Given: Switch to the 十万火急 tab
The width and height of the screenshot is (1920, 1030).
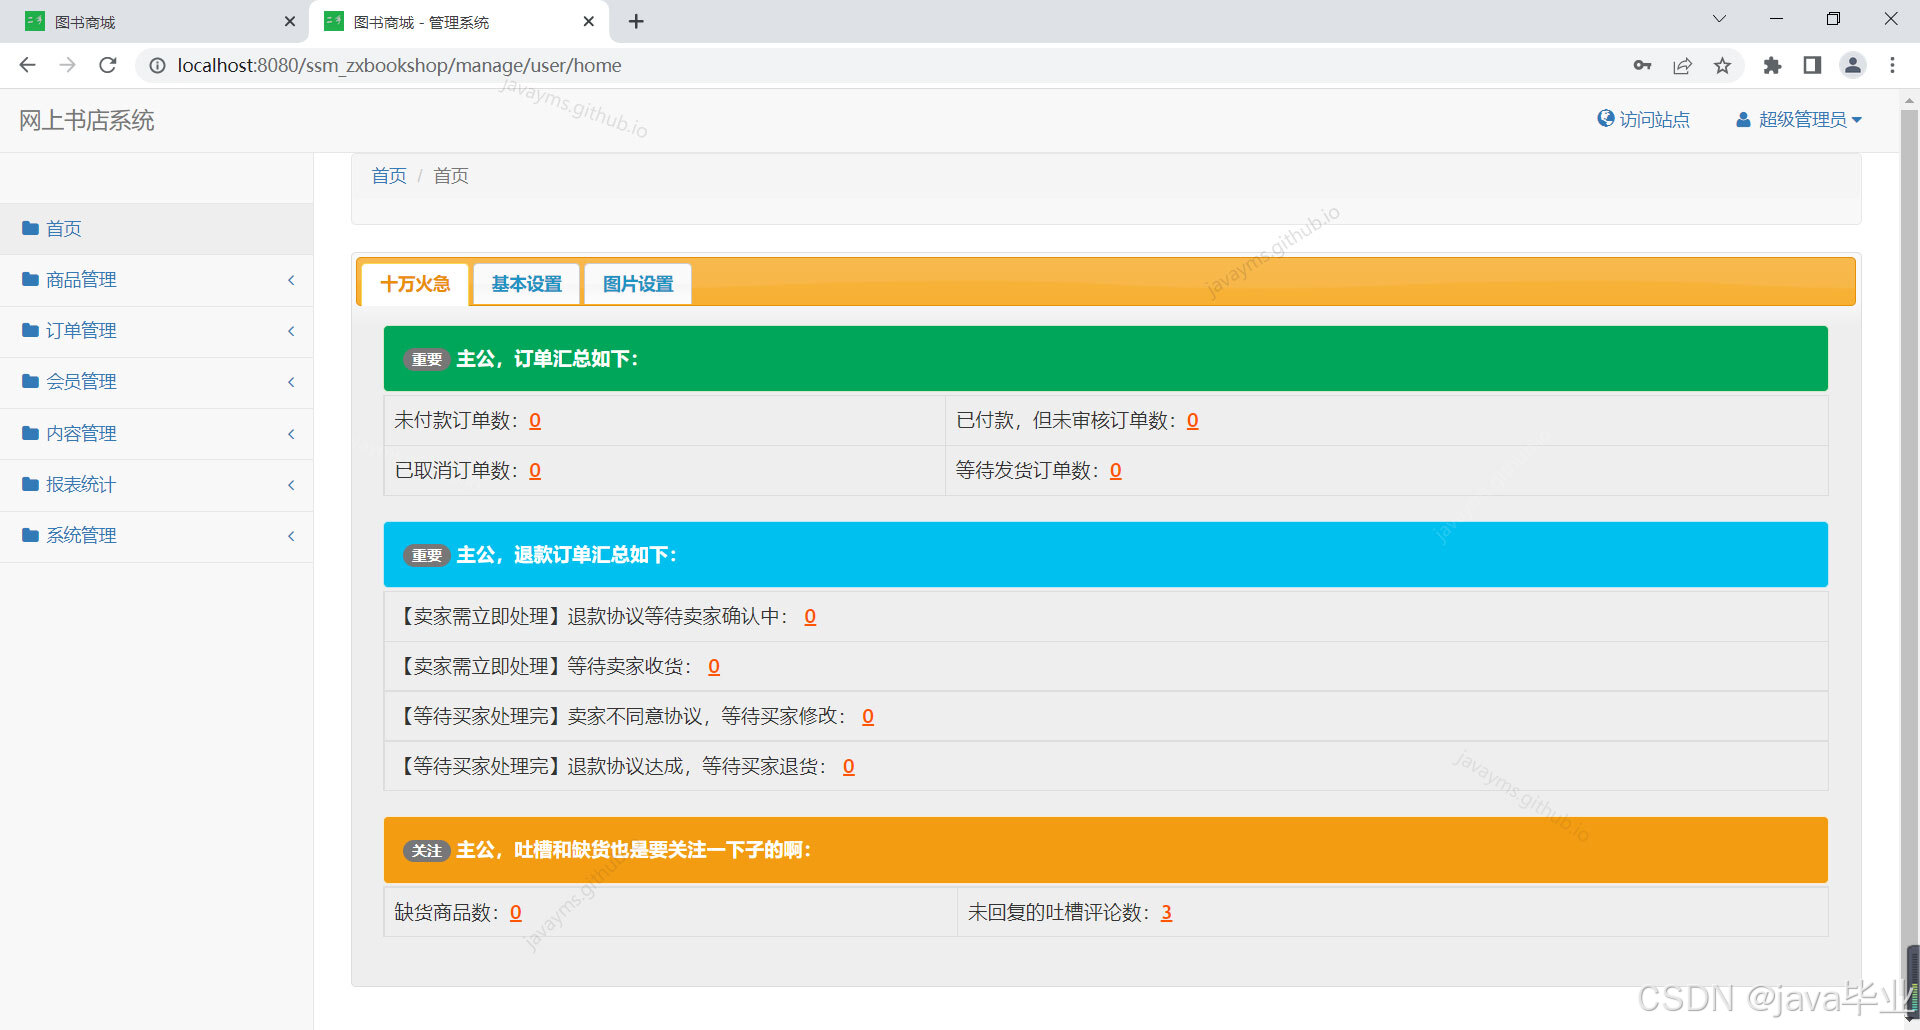Looking at the screenshot, I should 415,284.
